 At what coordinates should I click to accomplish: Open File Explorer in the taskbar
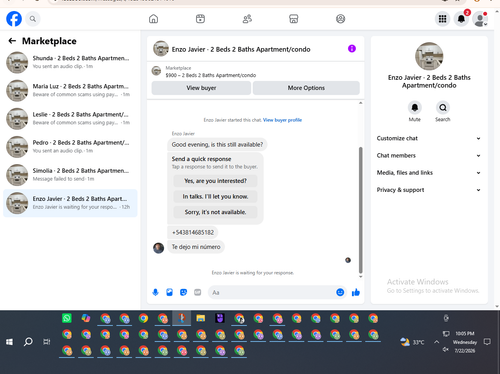(x=201, y=318)
